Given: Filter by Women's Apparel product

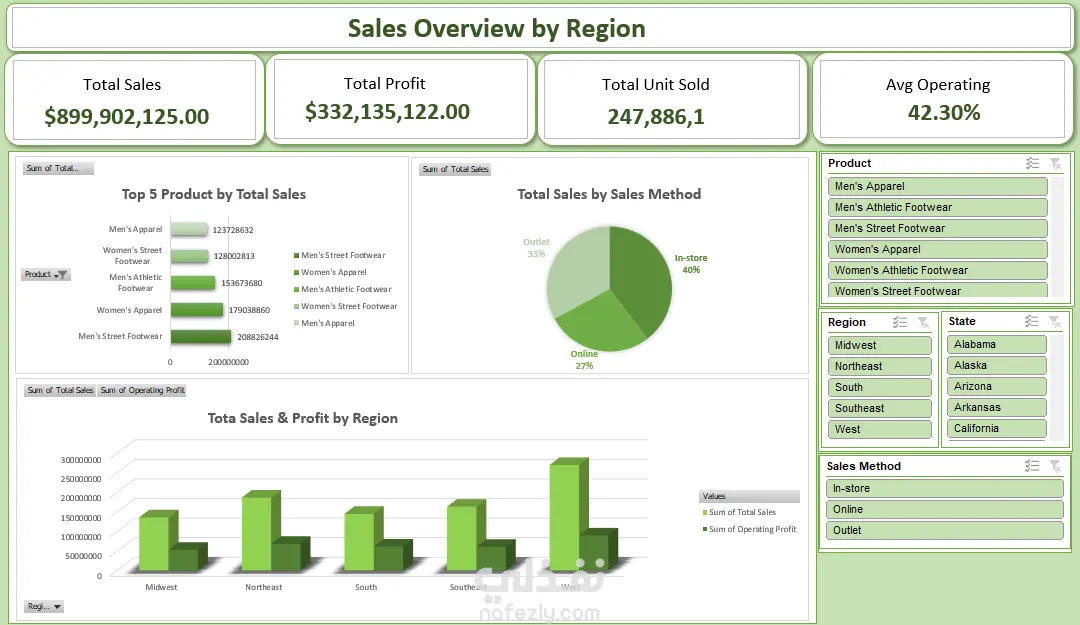Looking at the screenshot, I should tap(937, 249).
